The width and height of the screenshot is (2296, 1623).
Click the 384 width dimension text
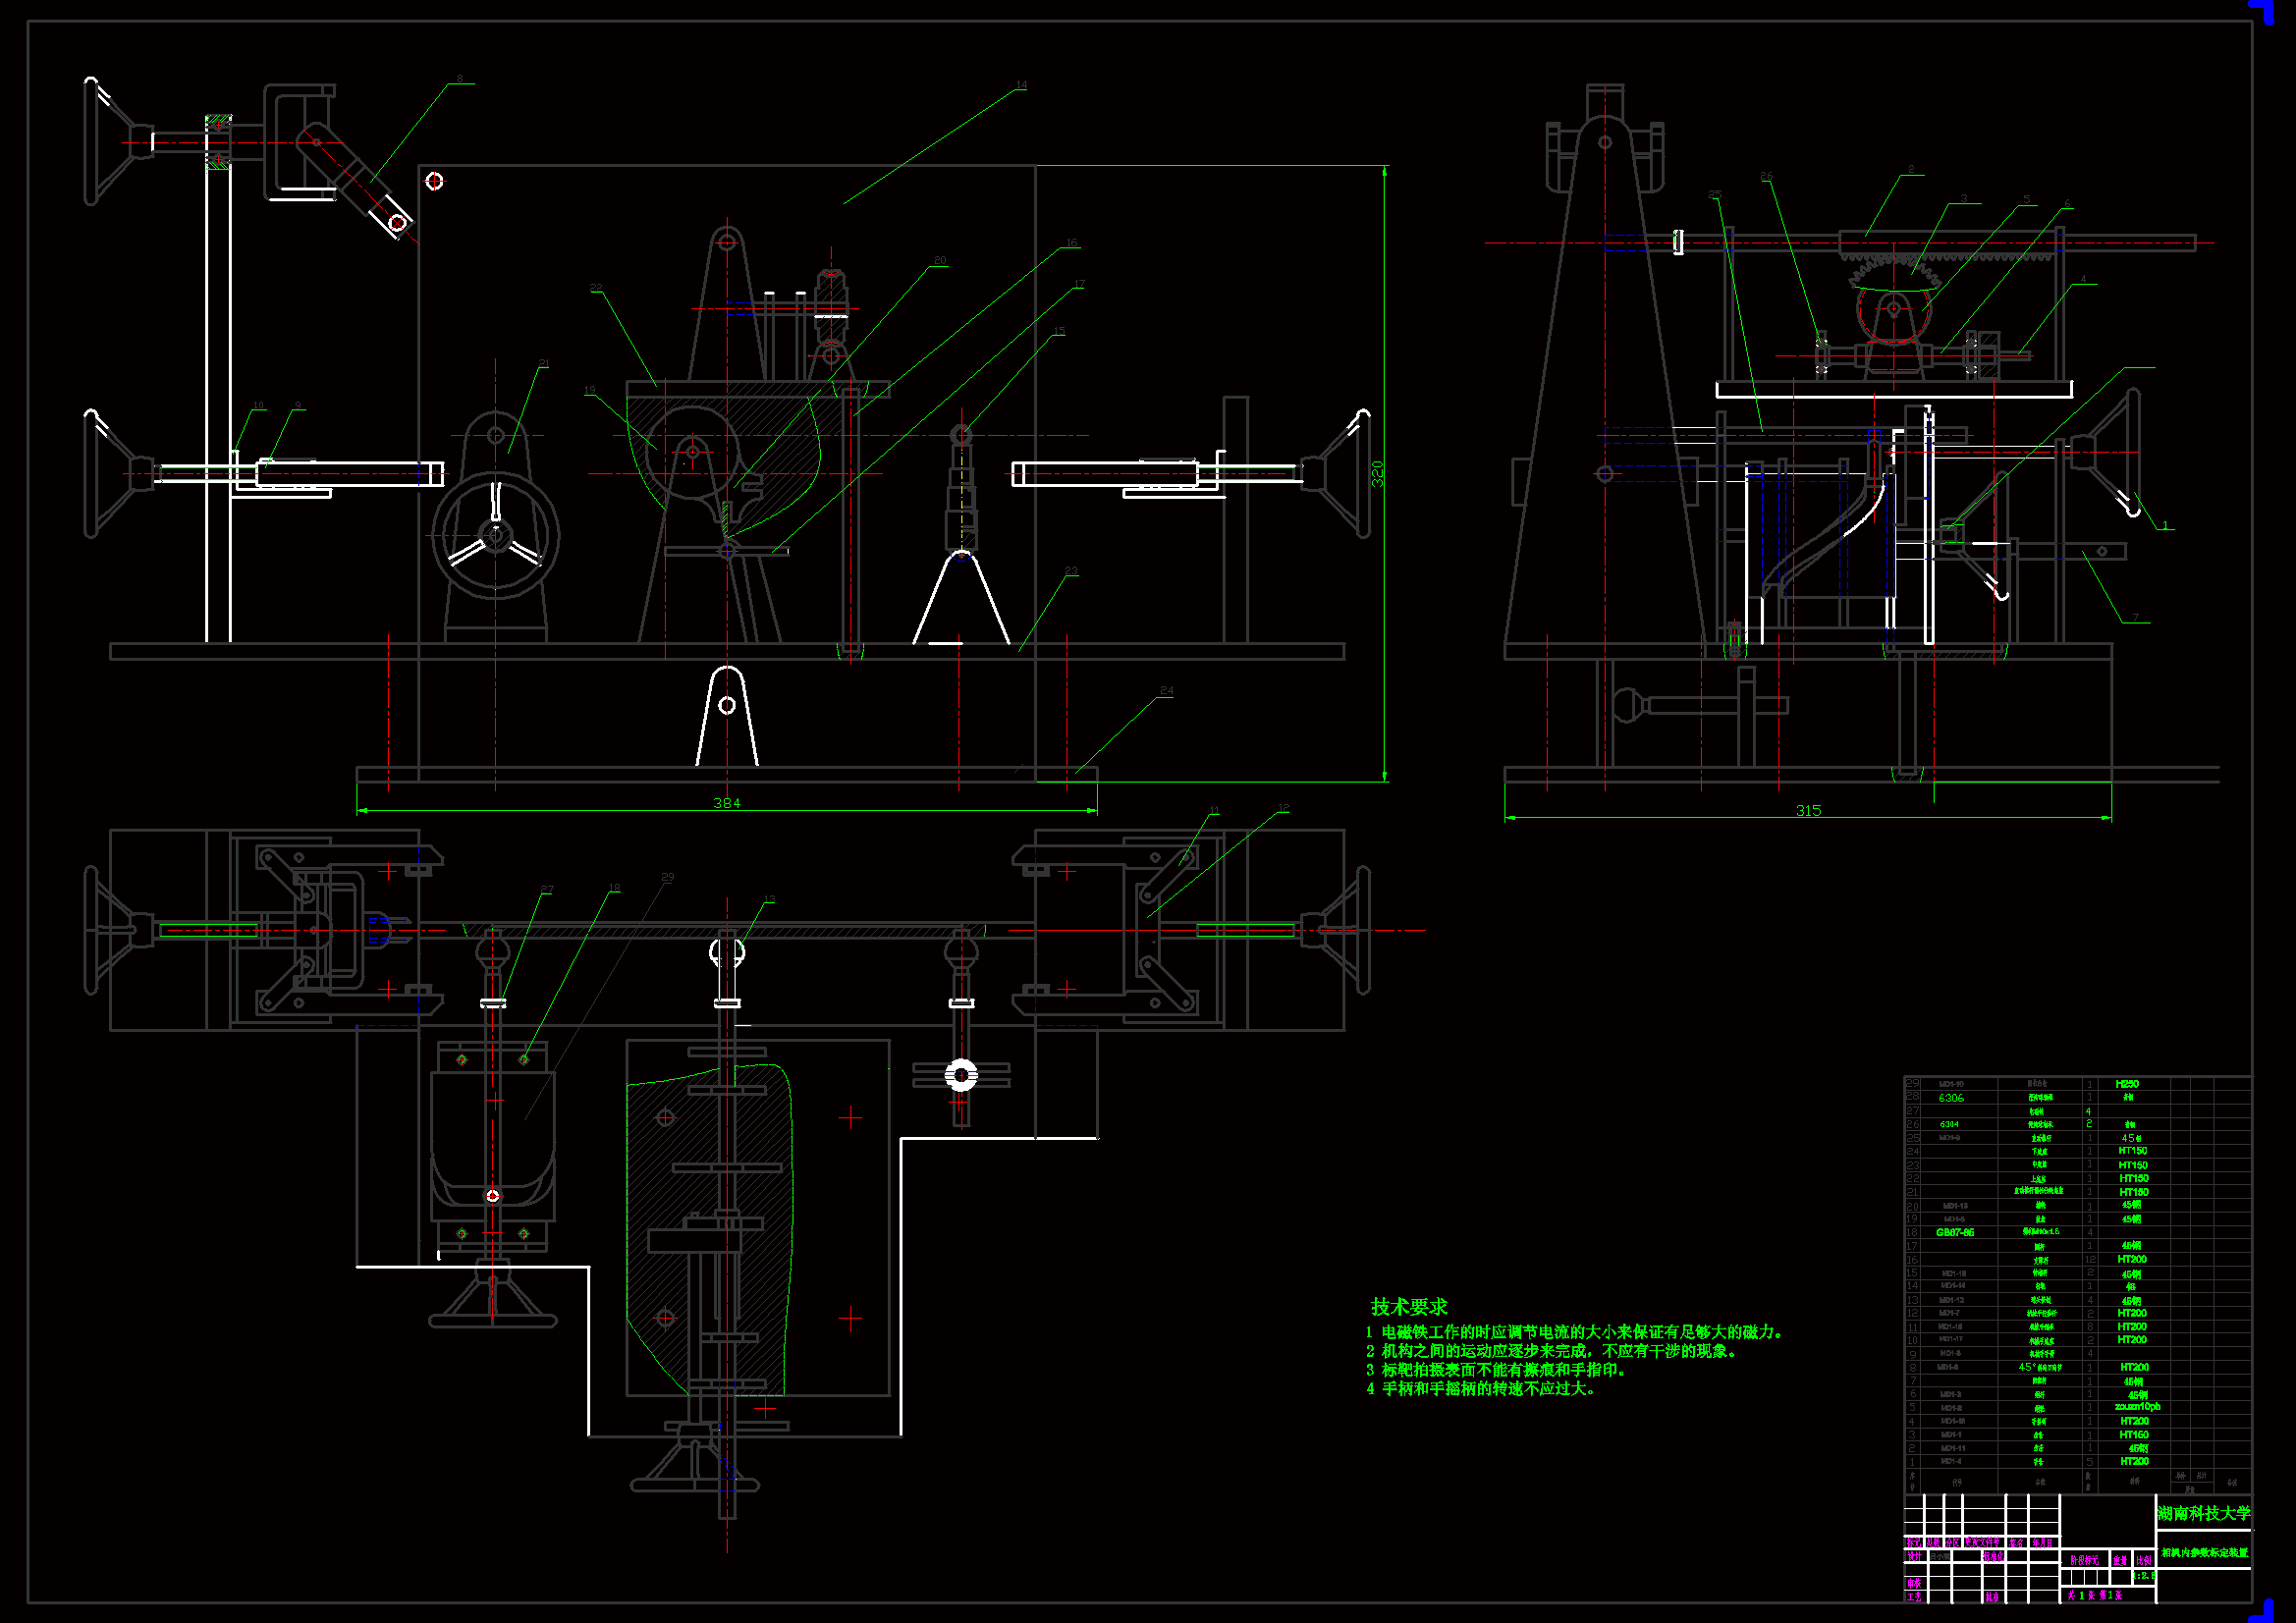pyautogui.click(x=727, y=803)
